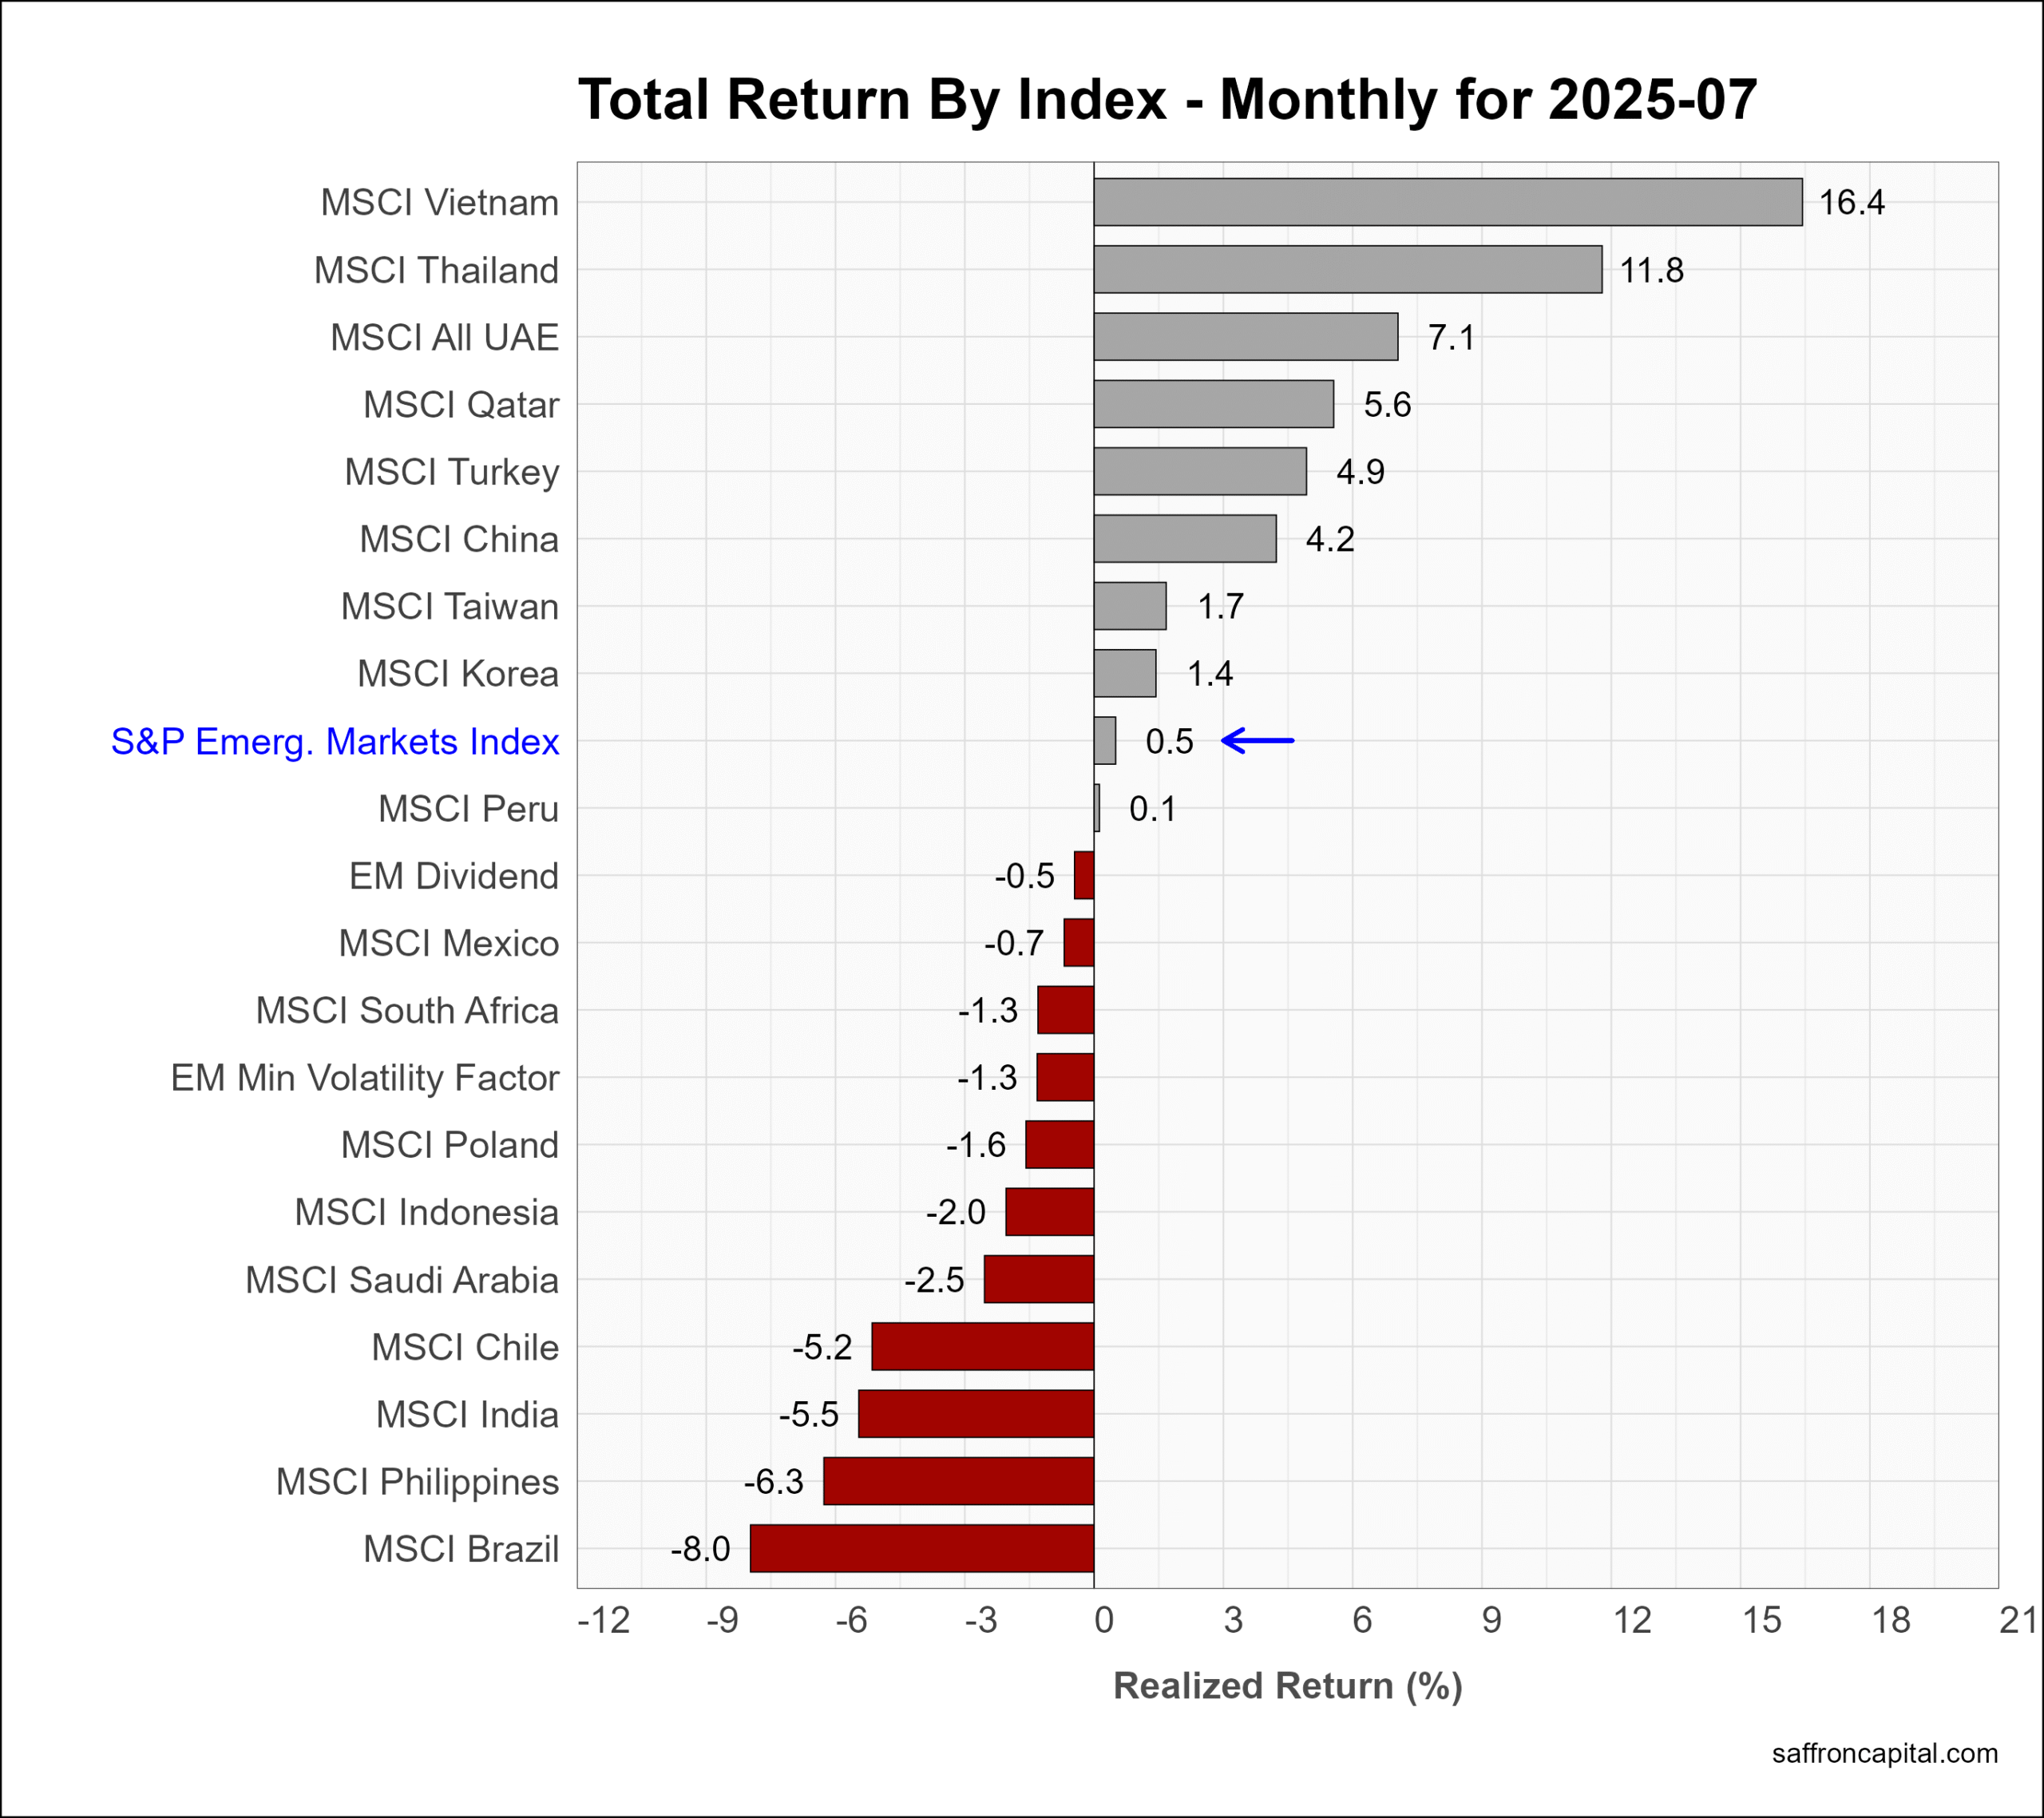Image resolution: width=2044 pixels, height=1818 pixels.
Task: Select the 'MSCI China' row label
Action: click(x=459, y=539)
